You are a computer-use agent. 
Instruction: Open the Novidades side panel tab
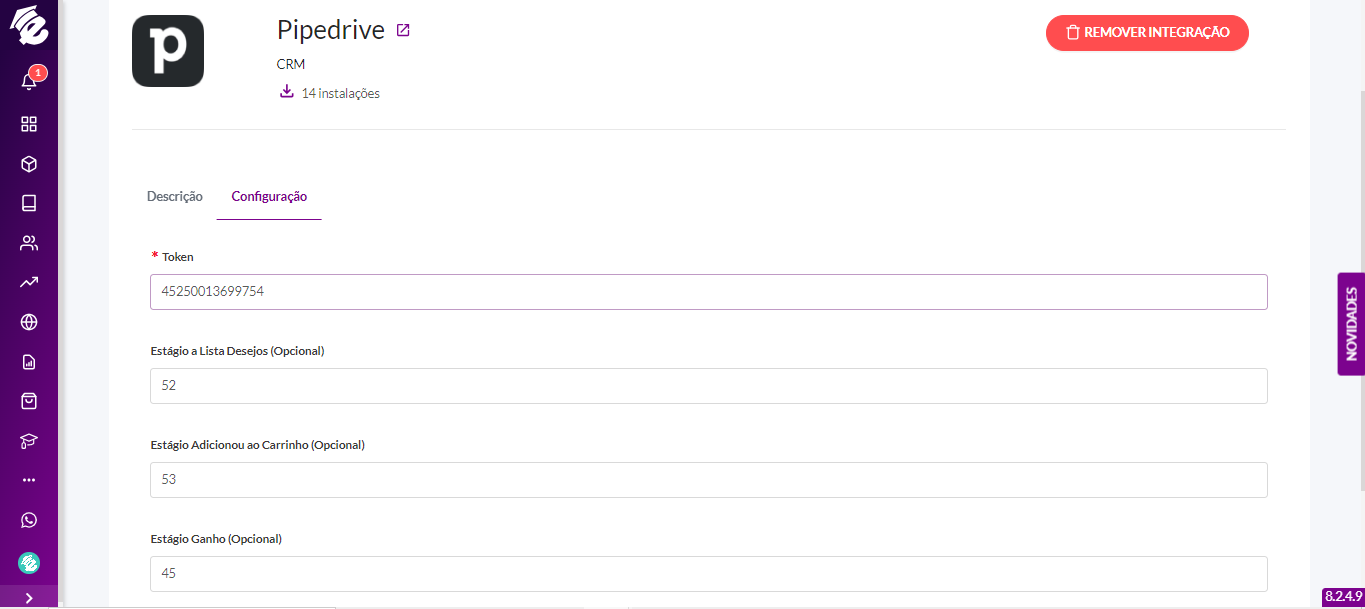point(1351,323)
